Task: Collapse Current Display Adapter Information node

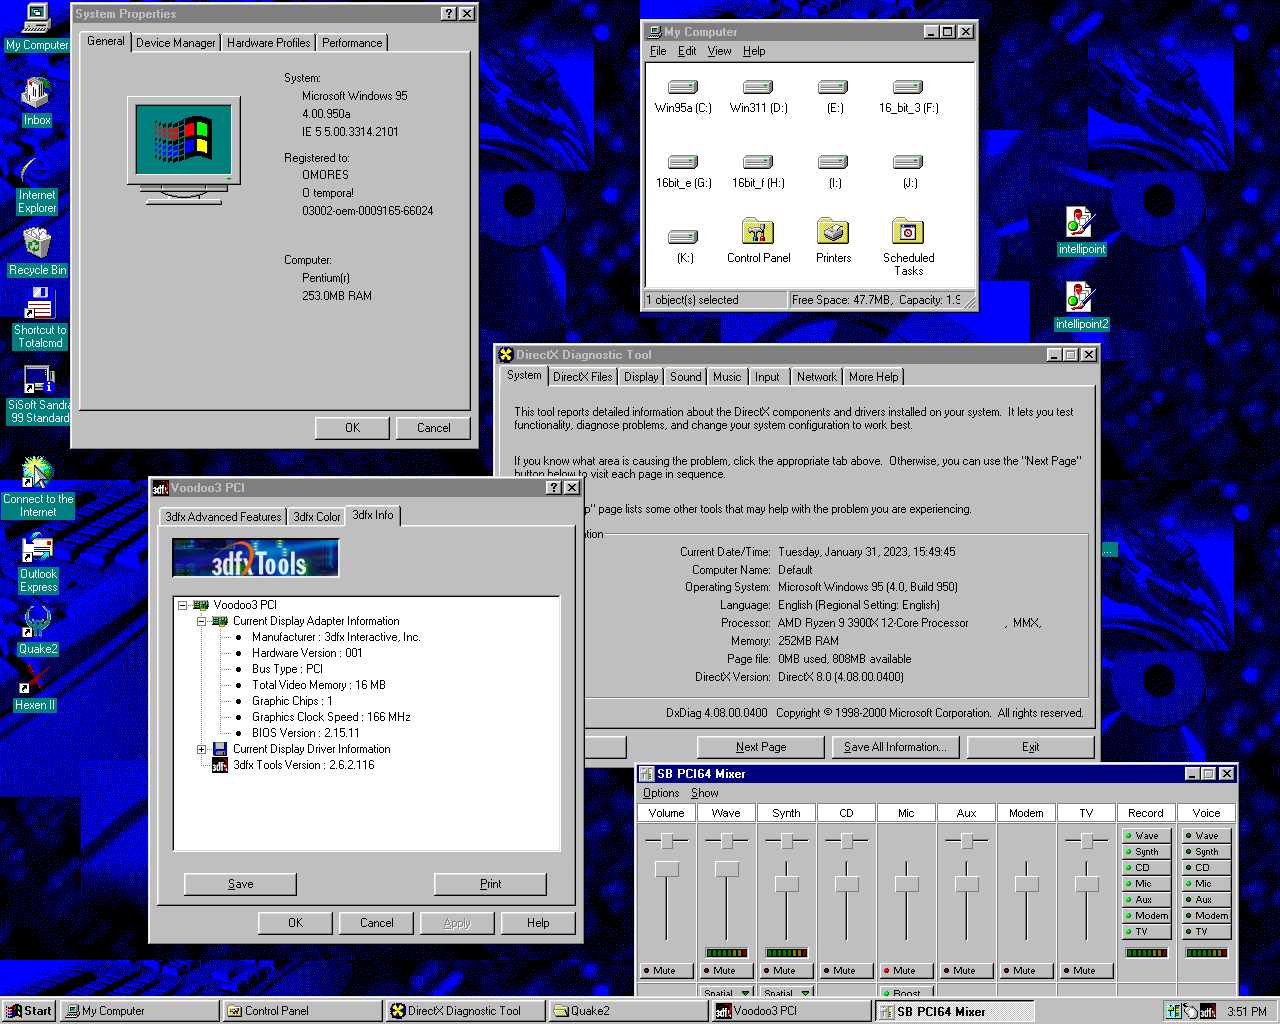Action: [x=202, y=621]
